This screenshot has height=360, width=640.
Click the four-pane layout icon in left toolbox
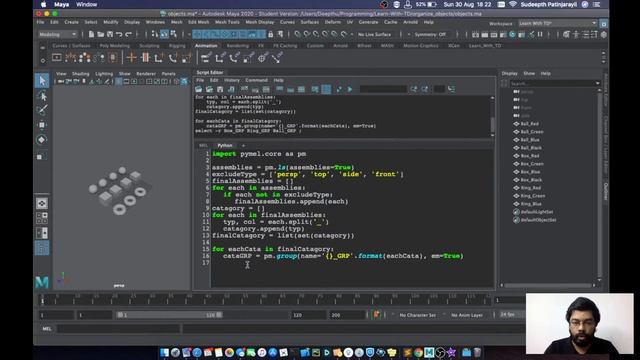[42, 218]
